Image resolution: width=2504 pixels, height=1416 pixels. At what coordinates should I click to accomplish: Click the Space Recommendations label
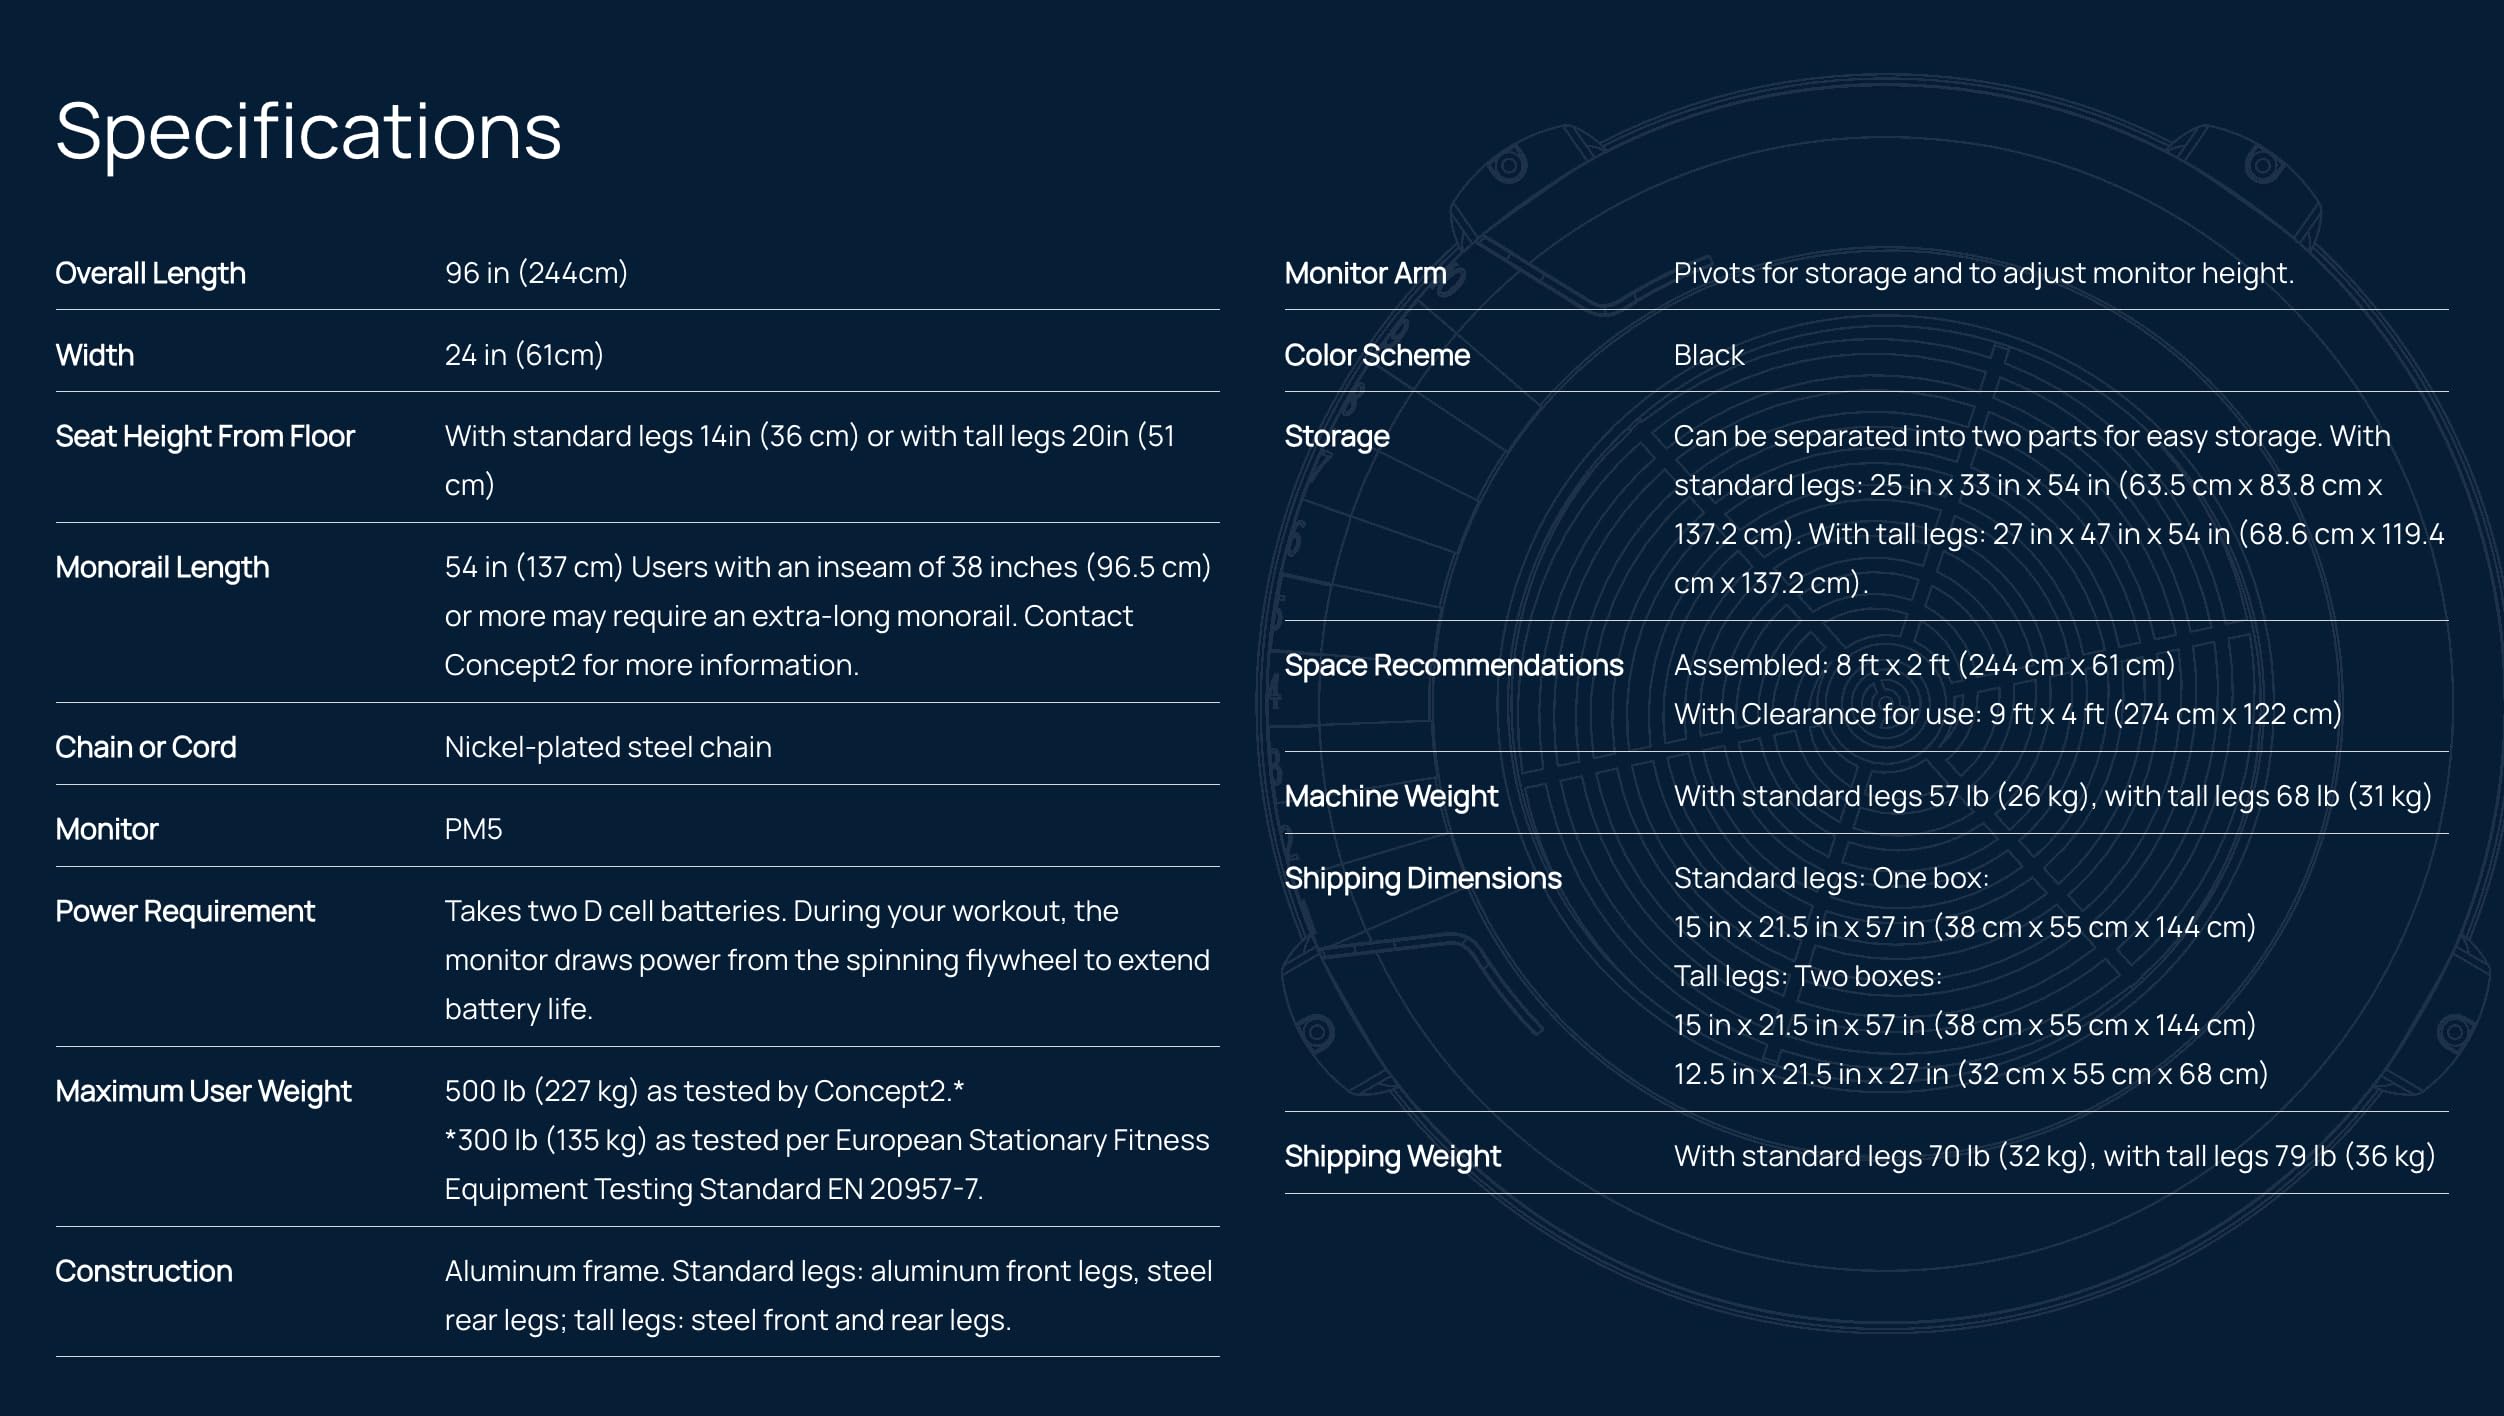pos(1454,665)
